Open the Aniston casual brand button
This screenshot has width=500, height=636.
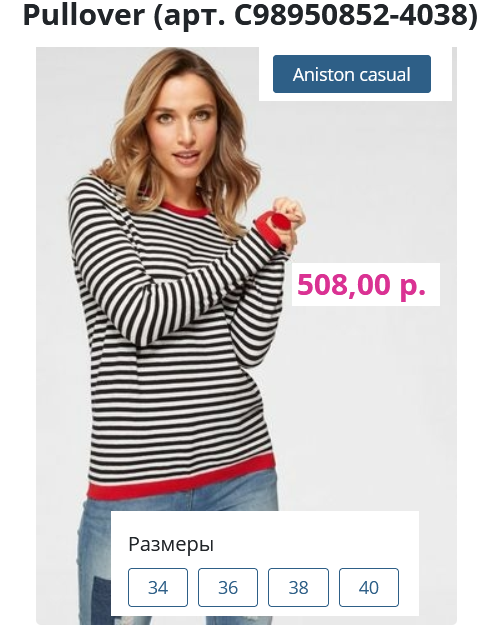[352, 74]
